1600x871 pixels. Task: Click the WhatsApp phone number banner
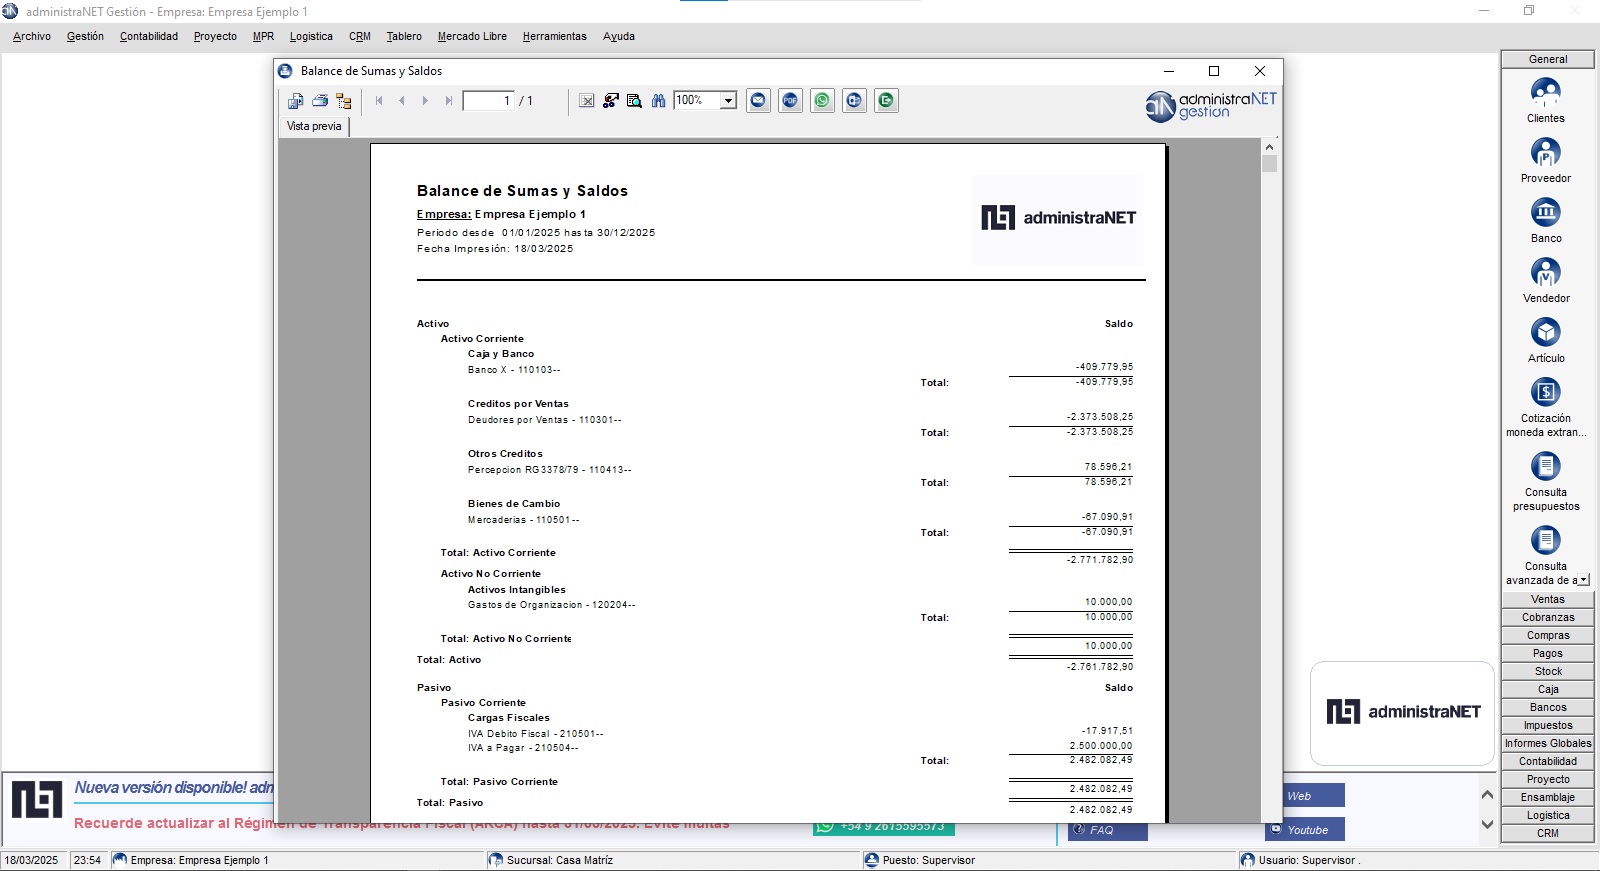tap(884, 829)
